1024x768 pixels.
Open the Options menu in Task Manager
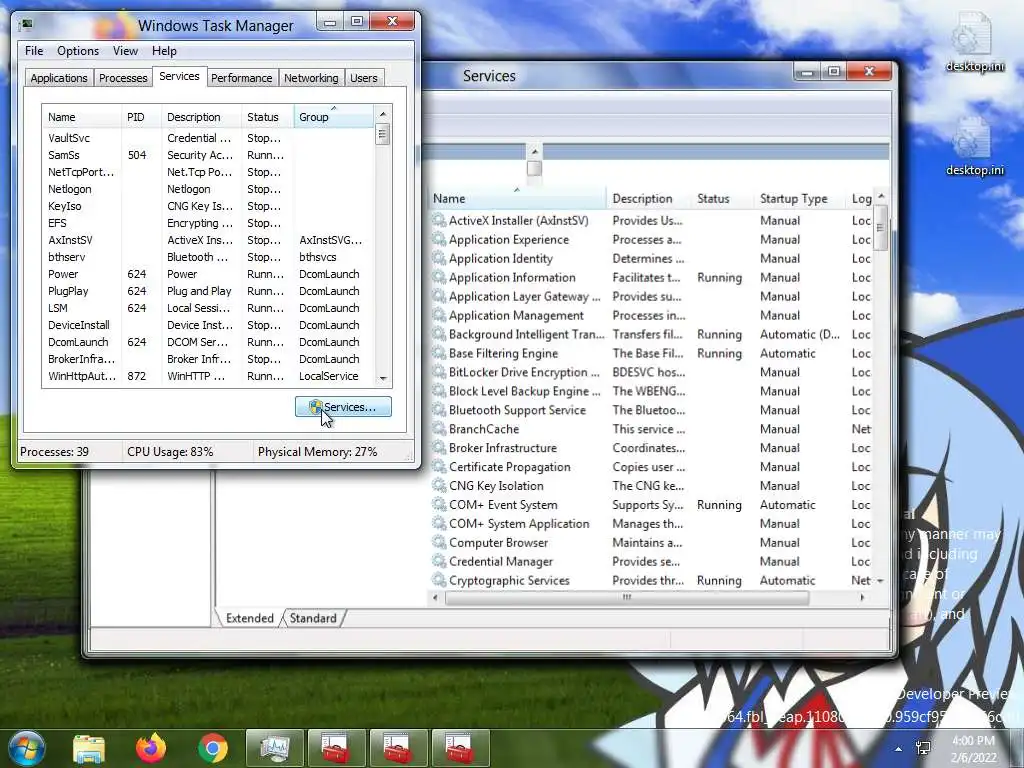click(x=78, y=51)
